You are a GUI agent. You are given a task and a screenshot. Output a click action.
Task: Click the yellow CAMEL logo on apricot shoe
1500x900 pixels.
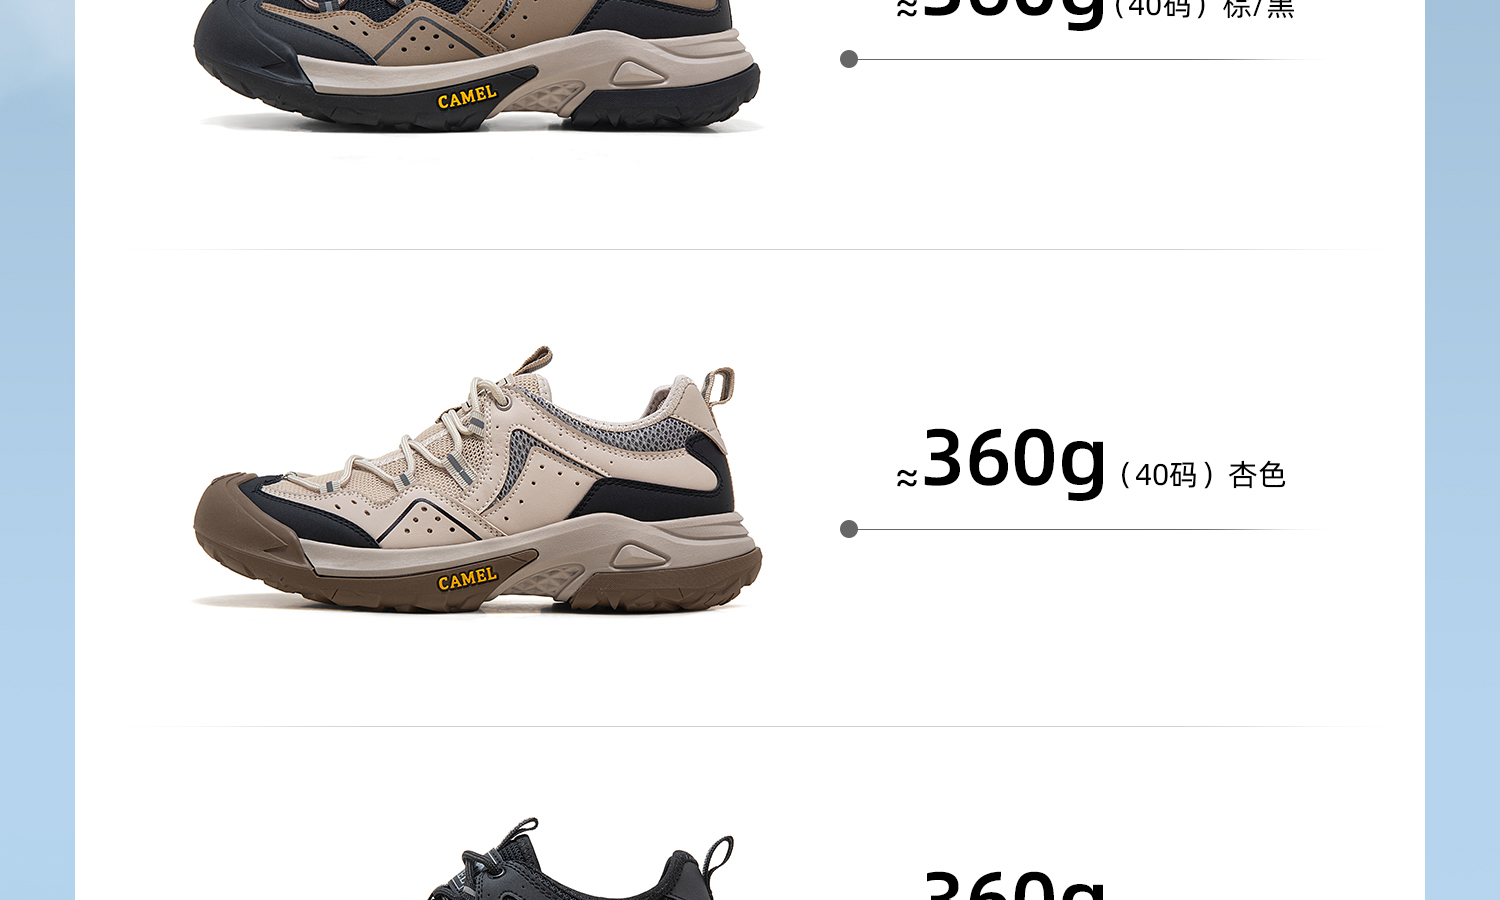coord(467,579)
